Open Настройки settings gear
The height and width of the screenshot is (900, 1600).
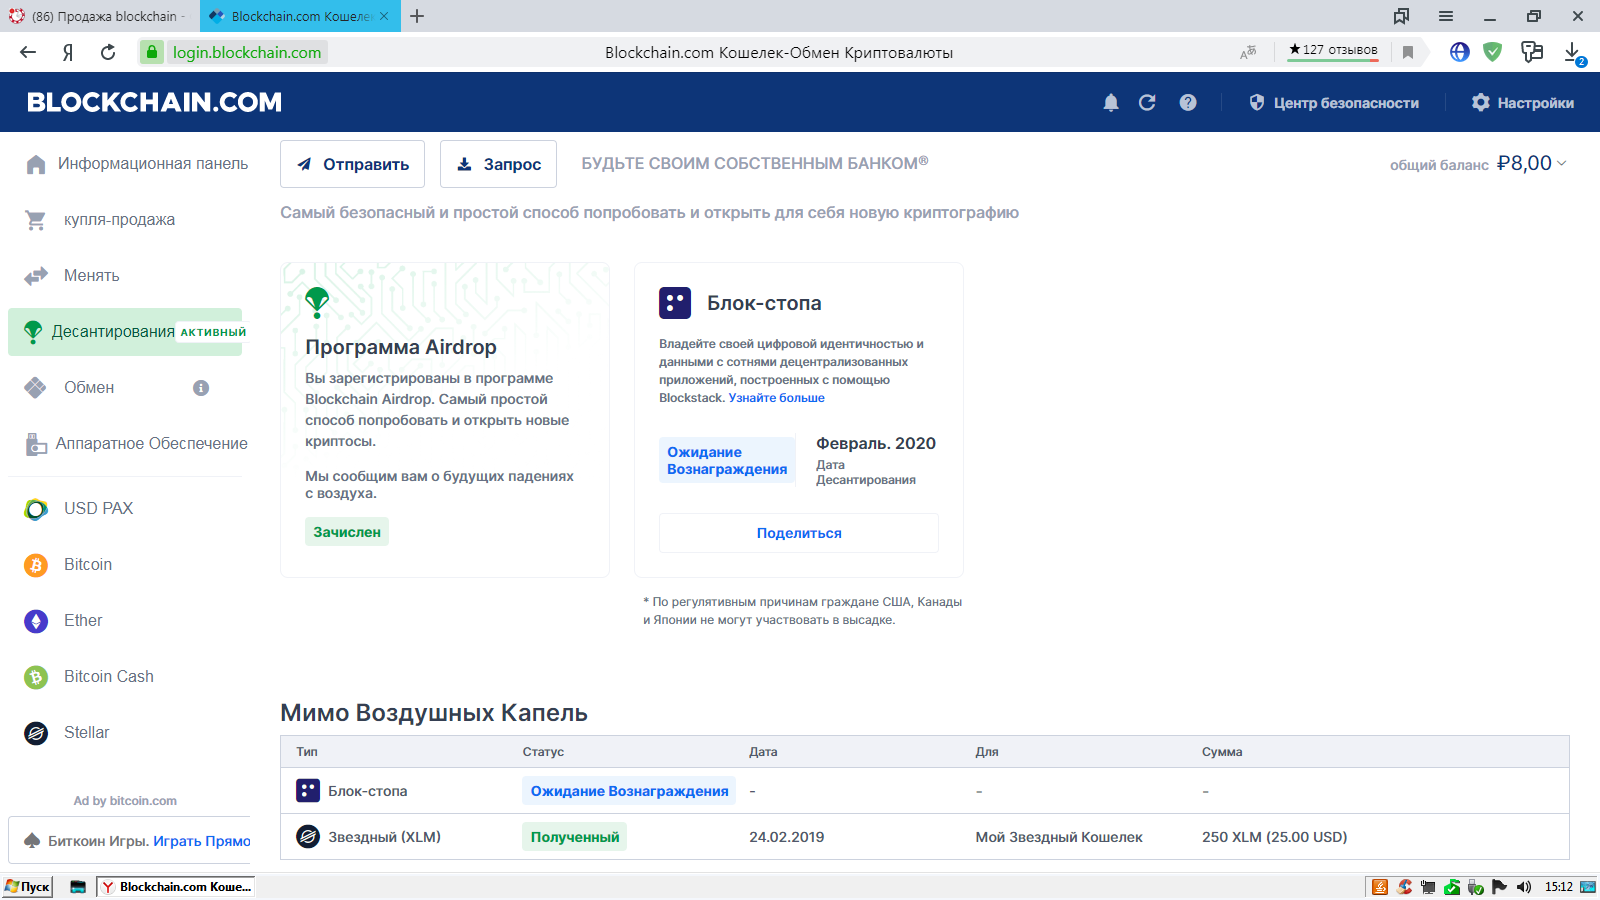pyautogui.click(x=1523, y=103)
